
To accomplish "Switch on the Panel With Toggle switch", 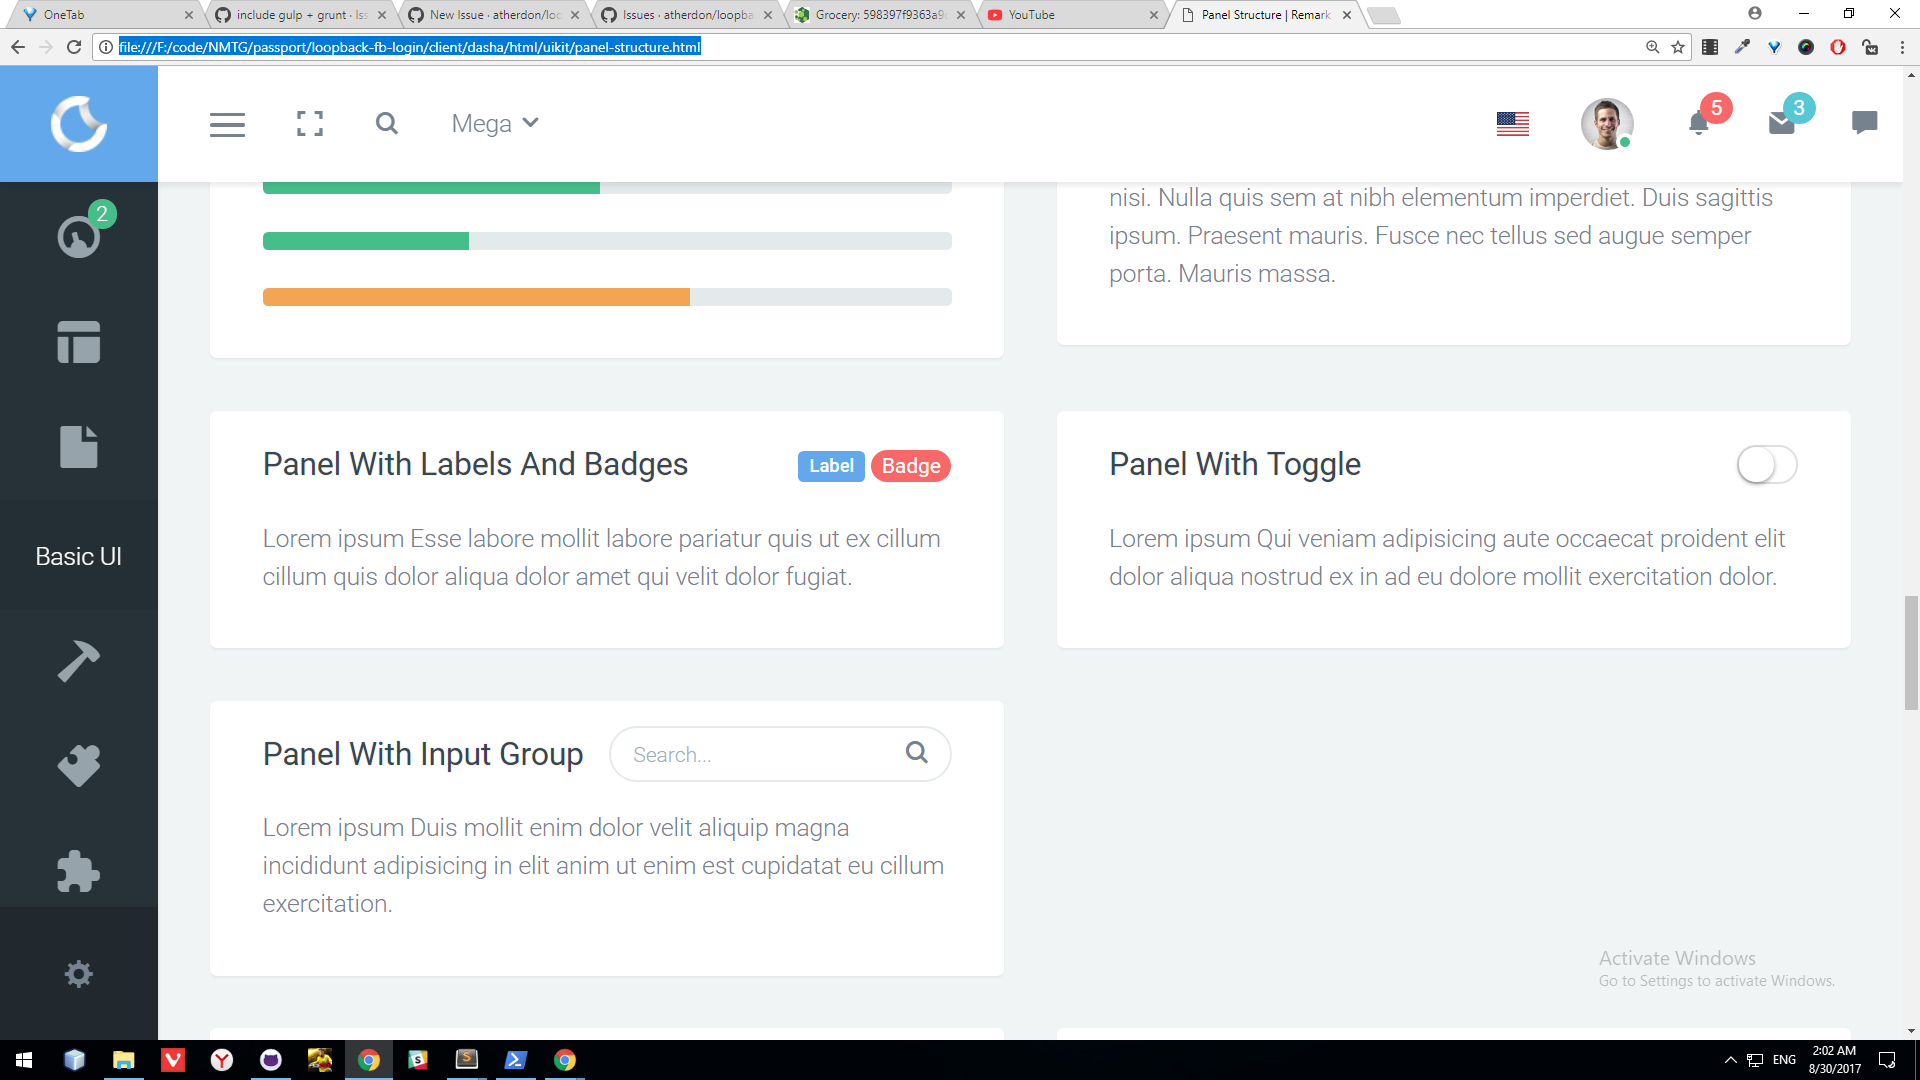I will [1767, 465].
